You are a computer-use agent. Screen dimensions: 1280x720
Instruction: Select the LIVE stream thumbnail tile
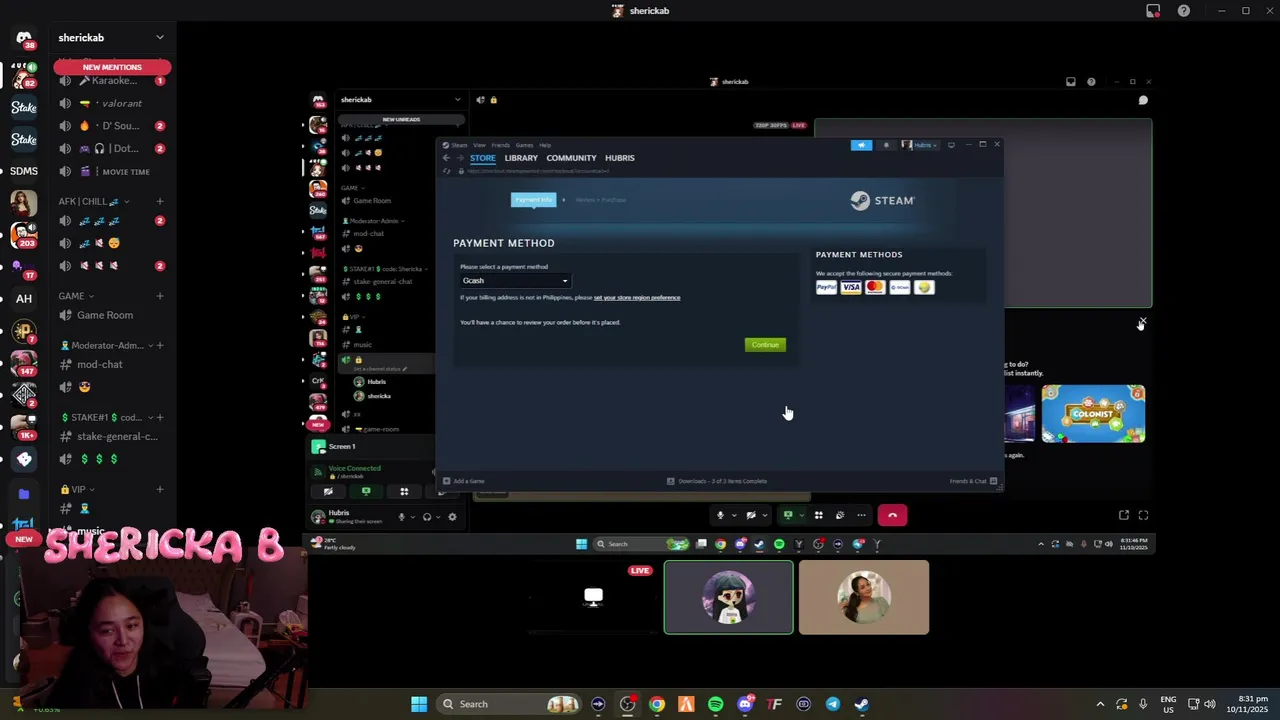pos(593,597)
